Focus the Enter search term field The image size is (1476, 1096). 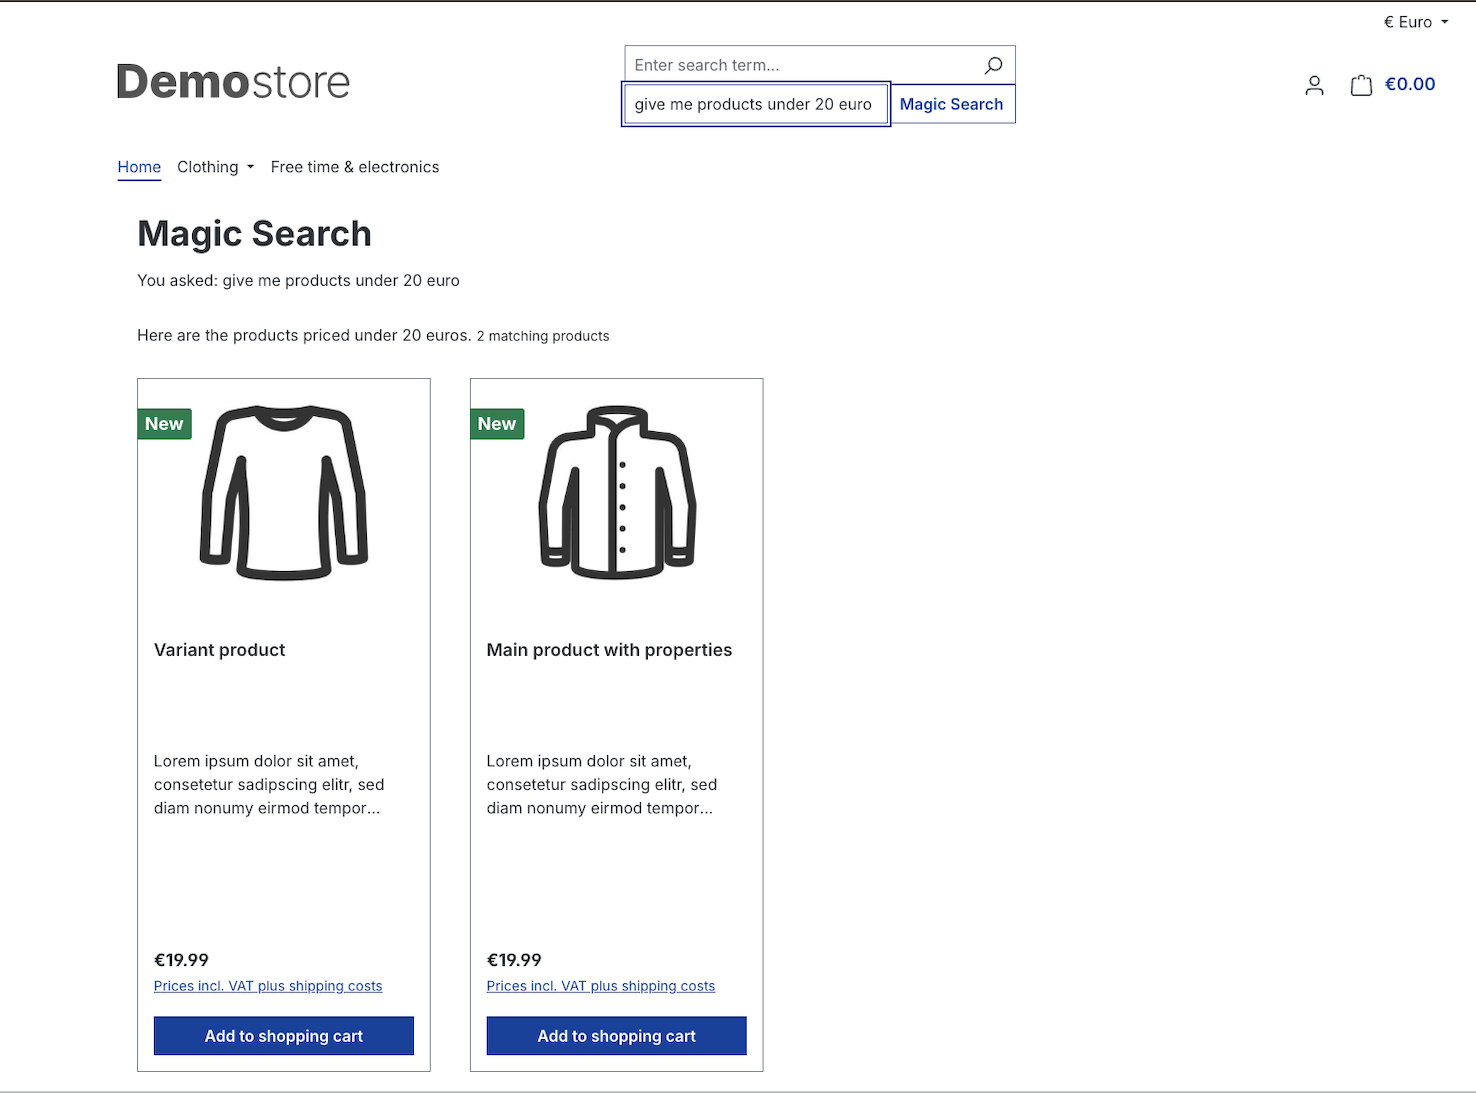click(x=800, y=65)
